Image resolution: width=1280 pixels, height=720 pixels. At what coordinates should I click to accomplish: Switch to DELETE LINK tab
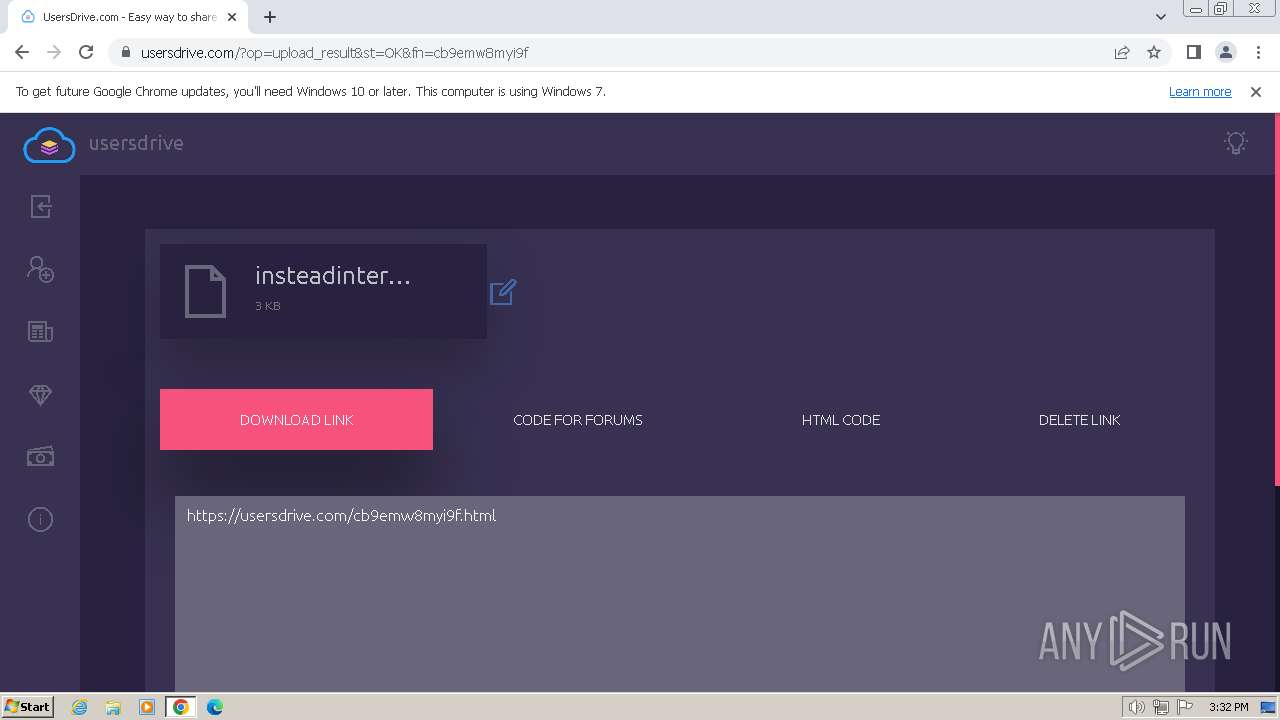[x=1079, y=420]
